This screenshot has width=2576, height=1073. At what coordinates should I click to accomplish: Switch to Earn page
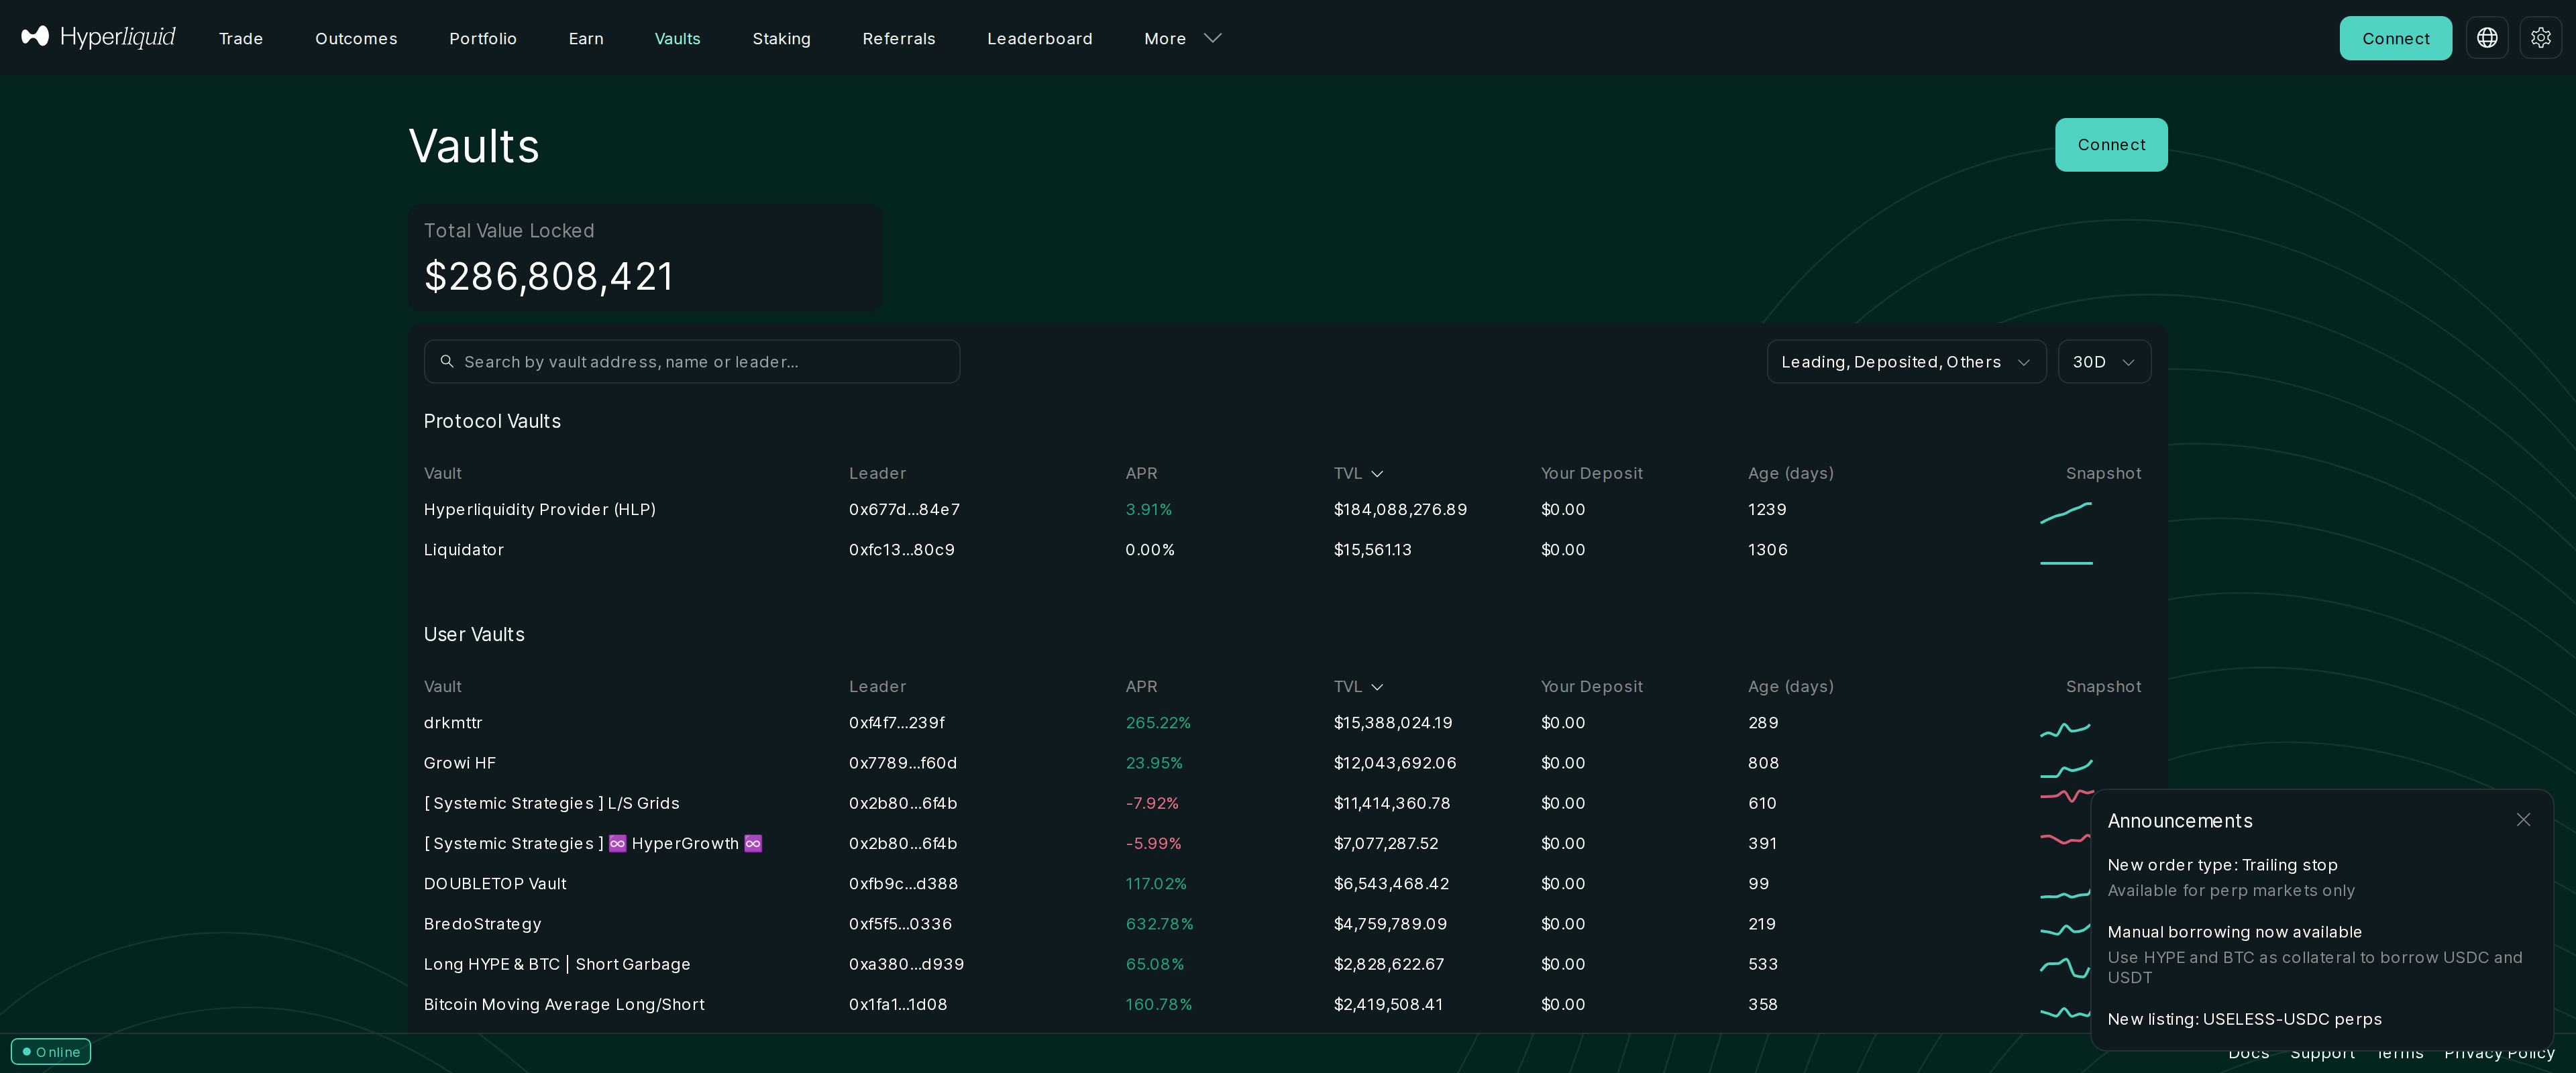tap(586, 38)
